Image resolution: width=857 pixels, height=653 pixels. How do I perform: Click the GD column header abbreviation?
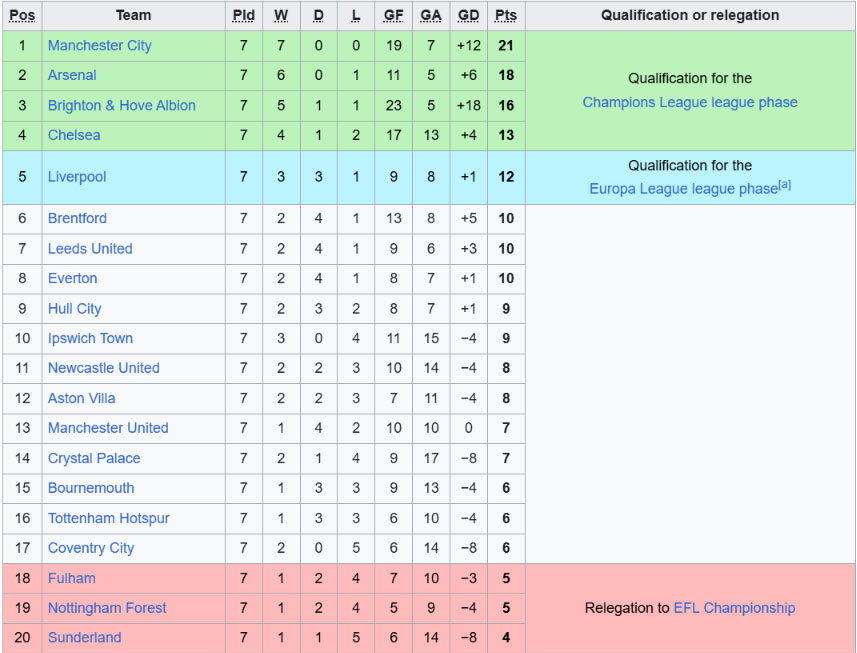pyautogui.click(x=468, y=15)
